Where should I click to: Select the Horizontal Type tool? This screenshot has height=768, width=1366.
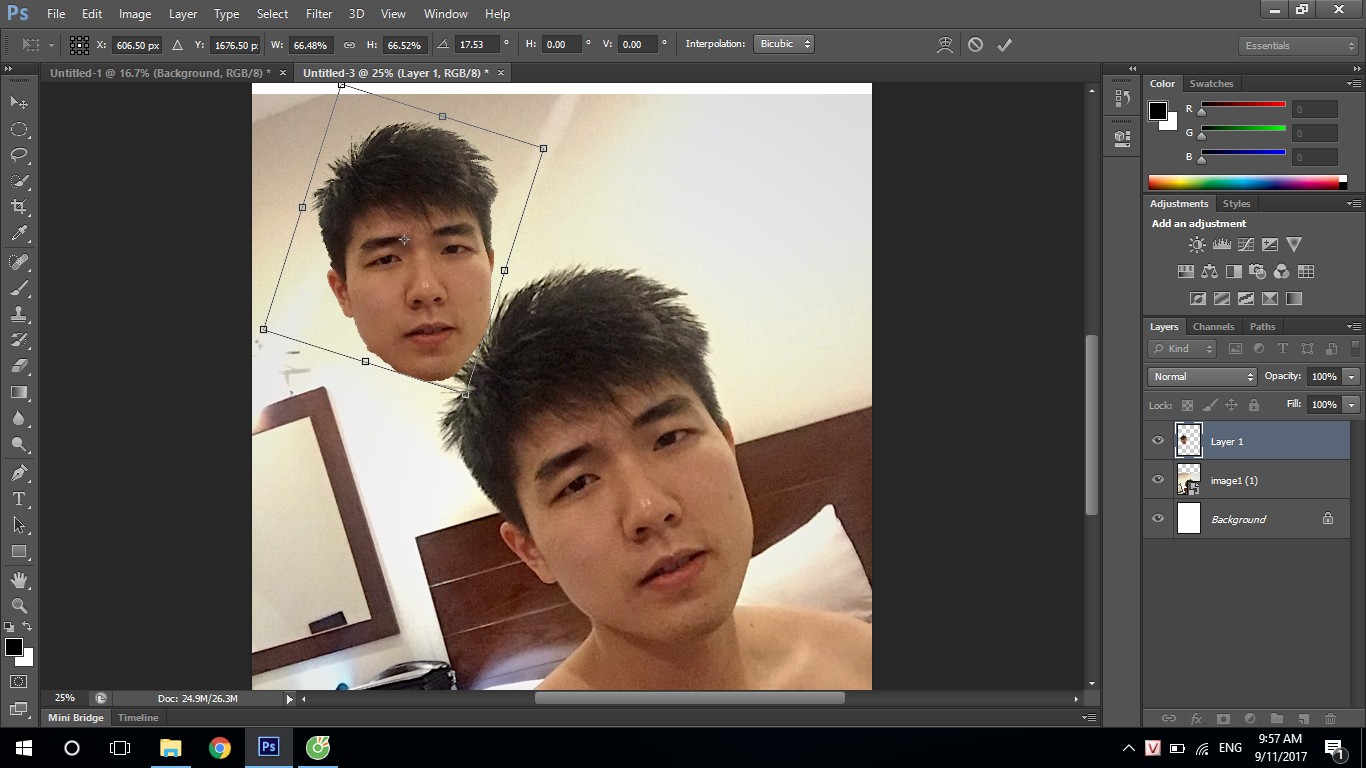[x=19, y=499]
